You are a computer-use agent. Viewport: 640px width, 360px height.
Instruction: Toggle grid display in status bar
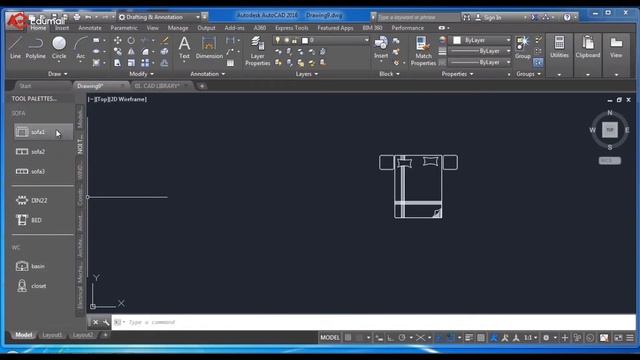point(348,338)
